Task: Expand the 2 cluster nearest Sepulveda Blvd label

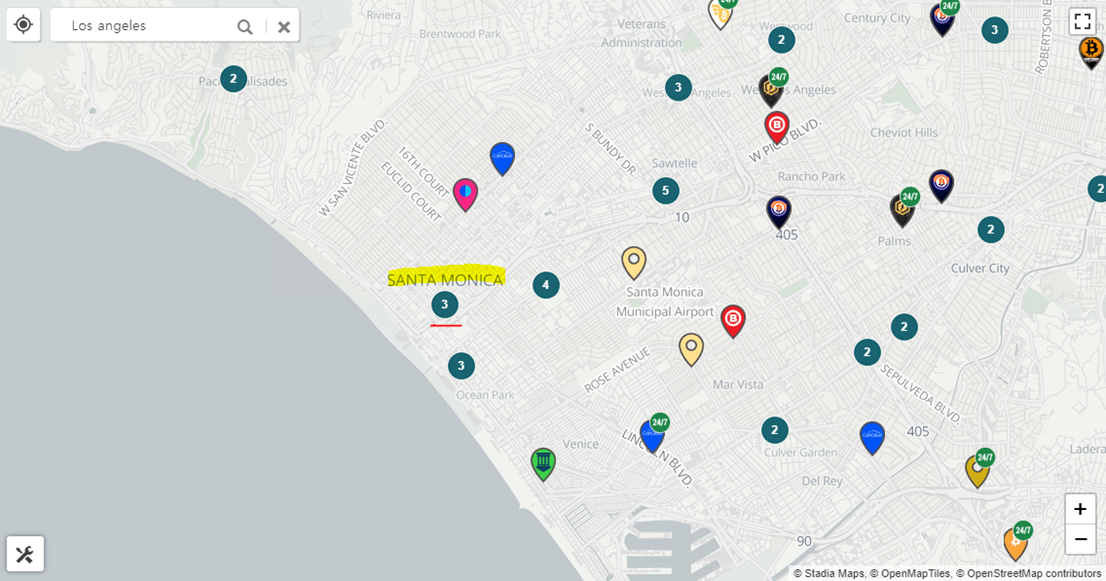Action: click(867, 353)
